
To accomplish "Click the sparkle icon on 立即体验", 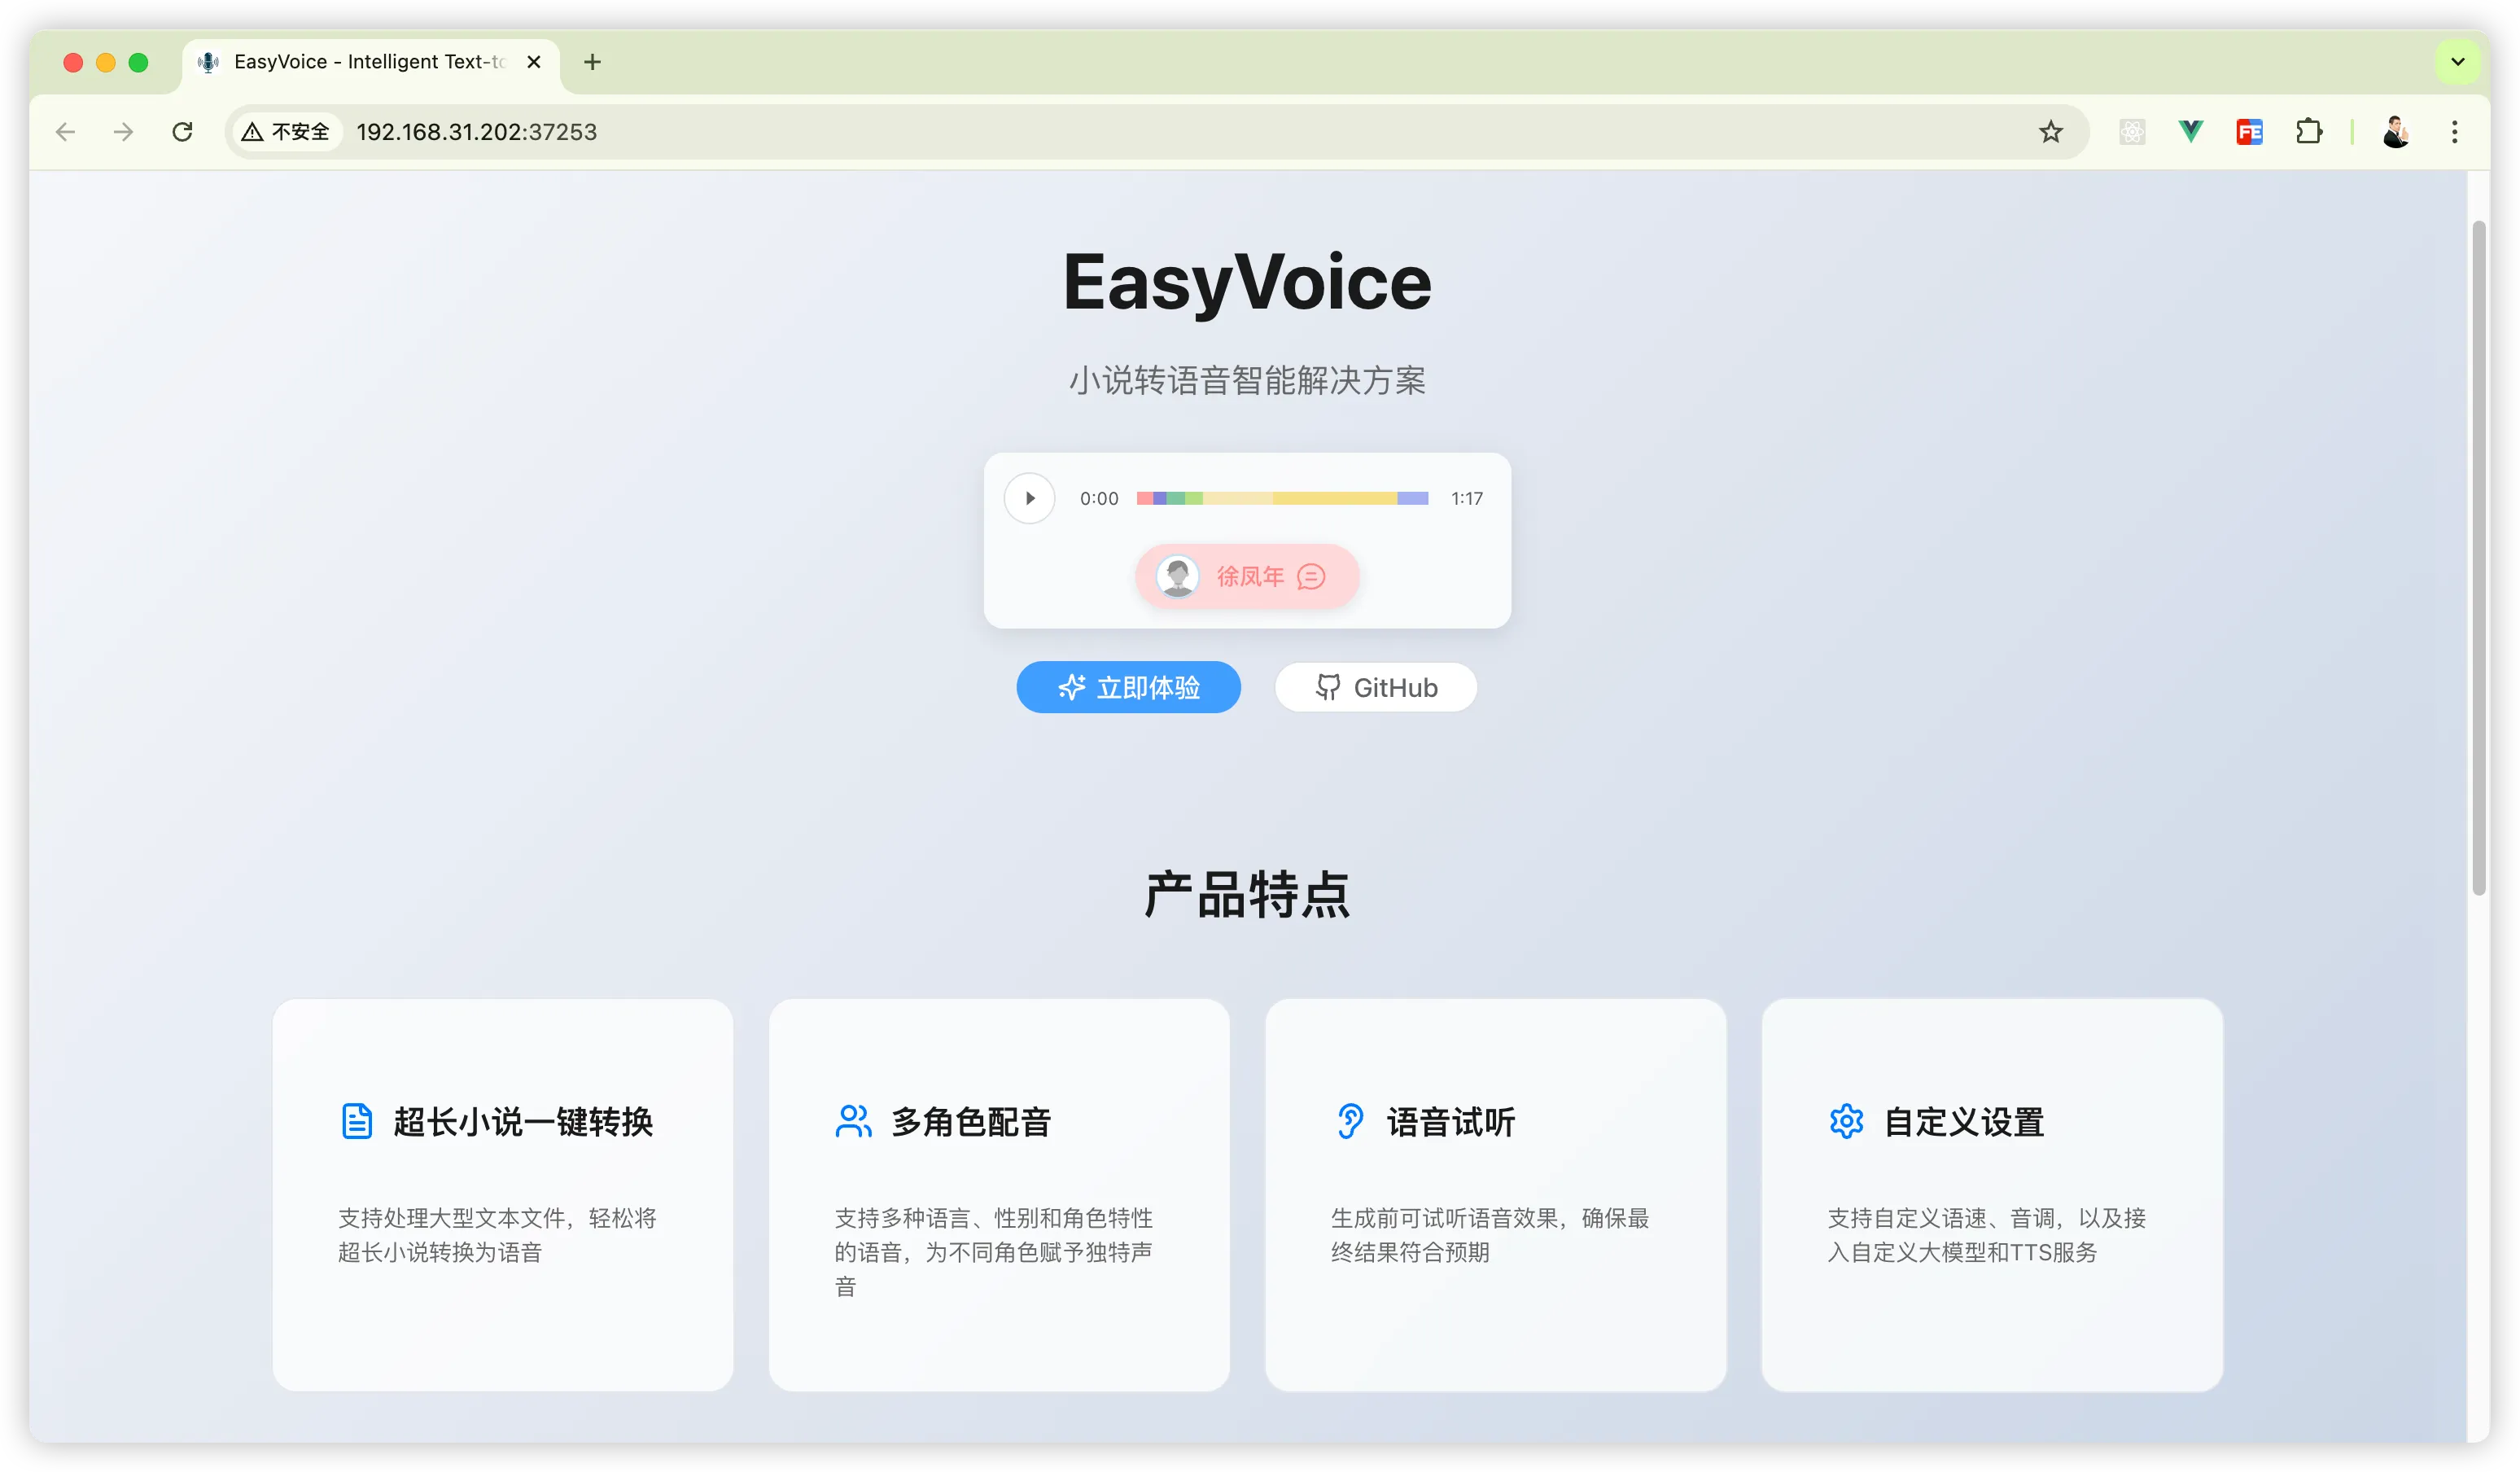I will coord(1072,687).
